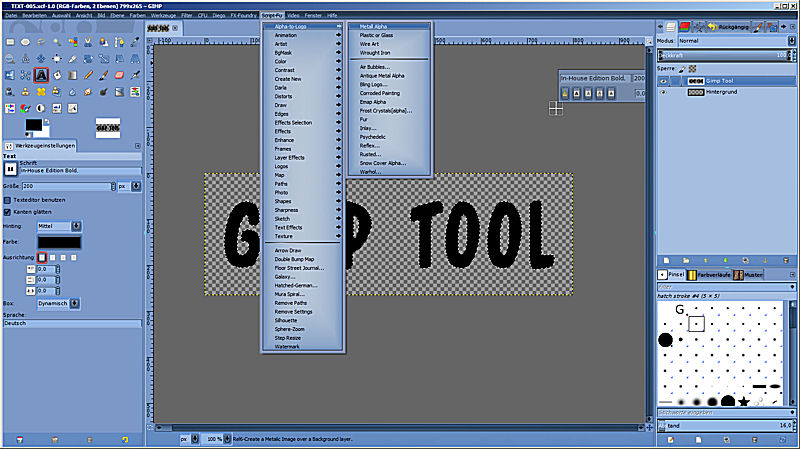
Task: Select the Move tool
Action: (x=41, y=59)
